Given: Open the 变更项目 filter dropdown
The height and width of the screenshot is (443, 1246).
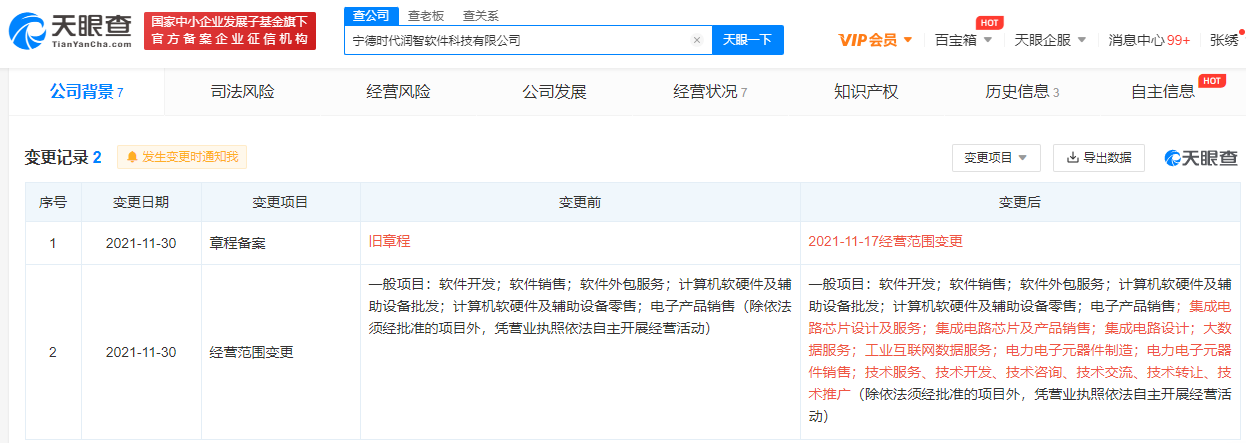Looking at the screenshot, I should [x=996, y=158].
